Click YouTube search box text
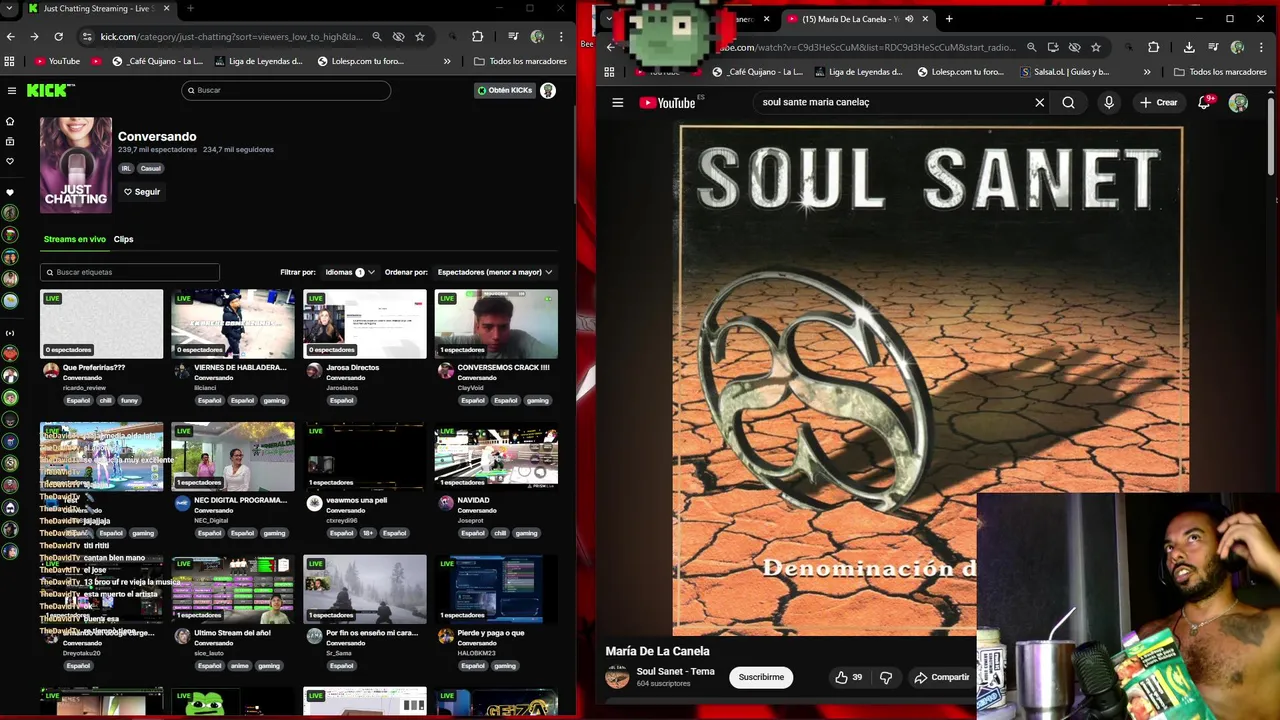This screenshot has height=720, width=1280. (815, 102)
